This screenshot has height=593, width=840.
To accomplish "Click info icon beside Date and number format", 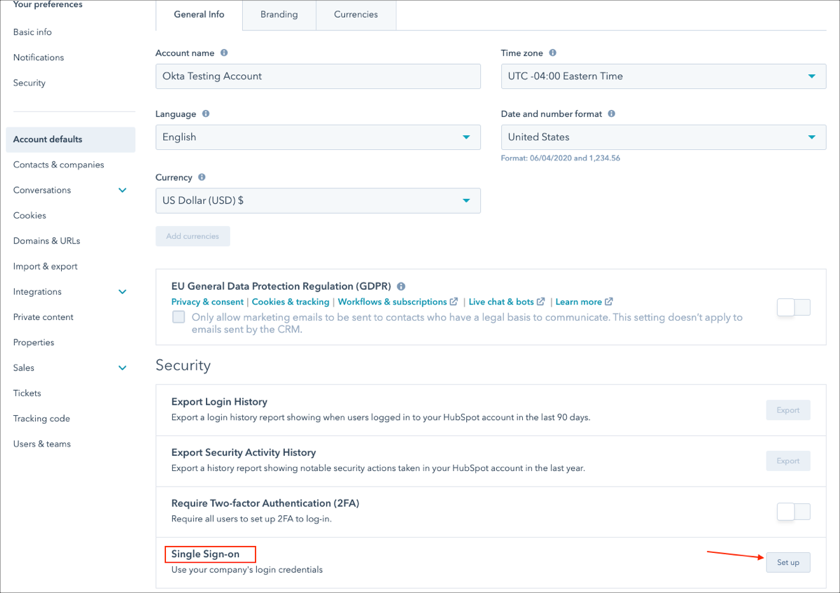I will point(611,114).
